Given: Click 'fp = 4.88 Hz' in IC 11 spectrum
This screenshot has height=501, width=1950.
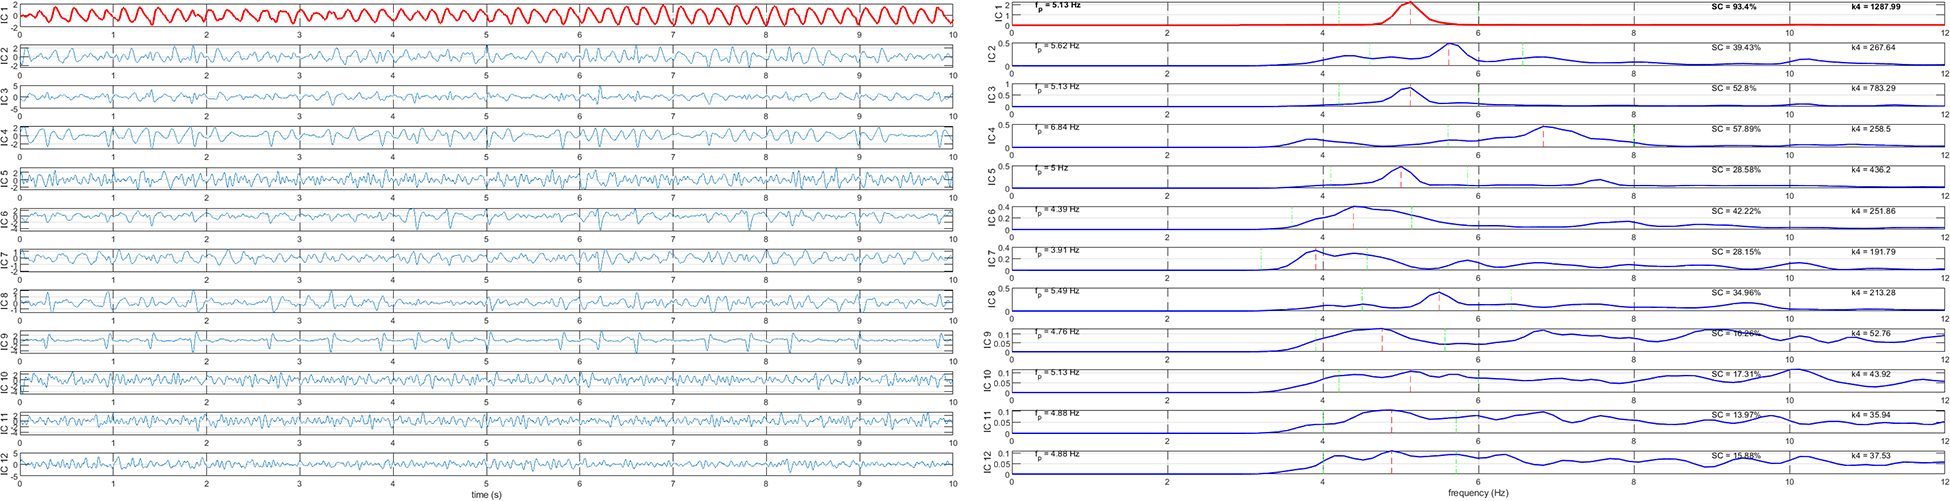Looking at the screenshot, I should [1057, 414].
